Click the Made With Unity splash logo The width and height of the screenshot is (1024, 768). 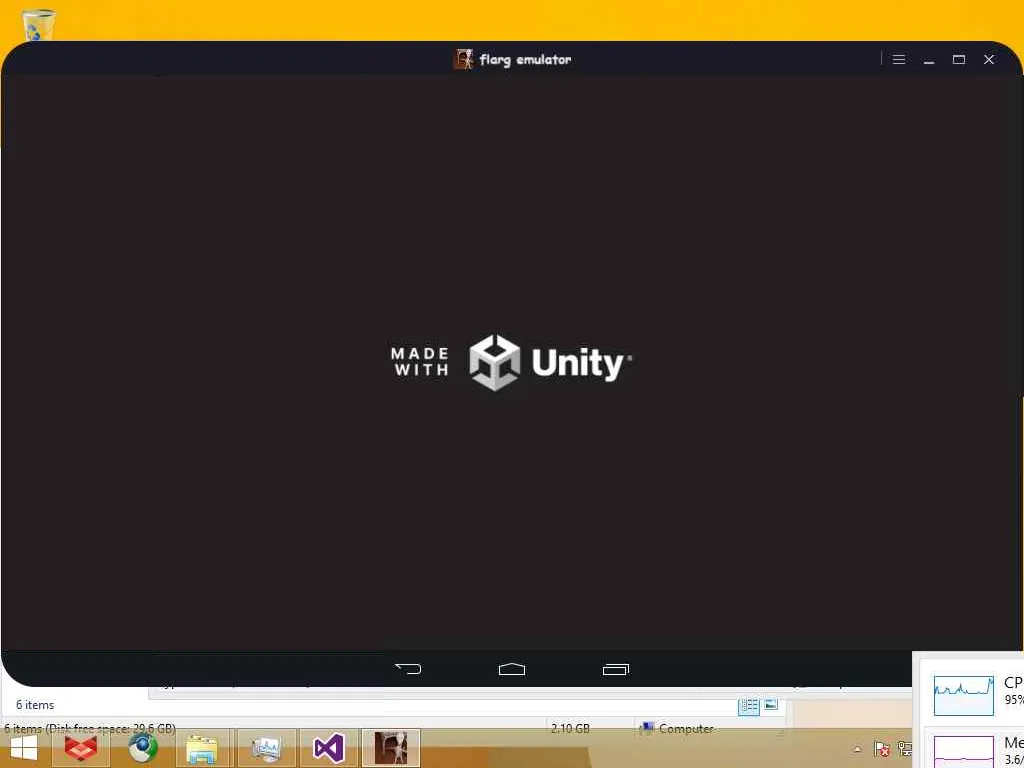(511, 362)
